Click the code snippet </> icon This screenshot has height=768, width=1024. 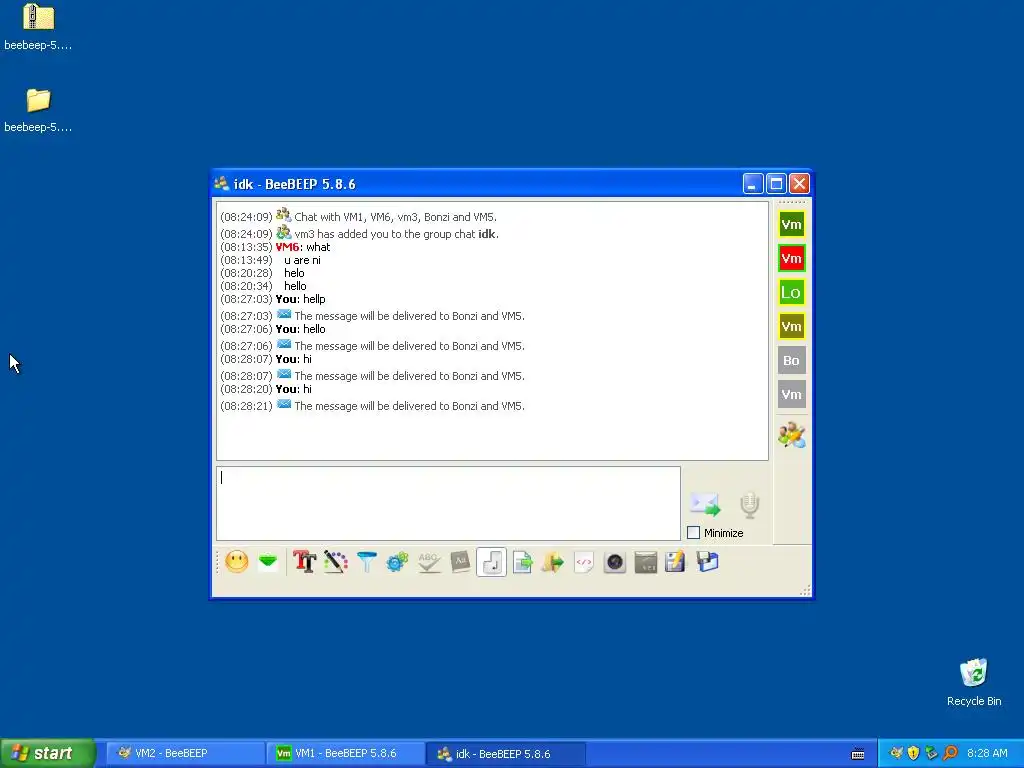[x=584, y=562]
